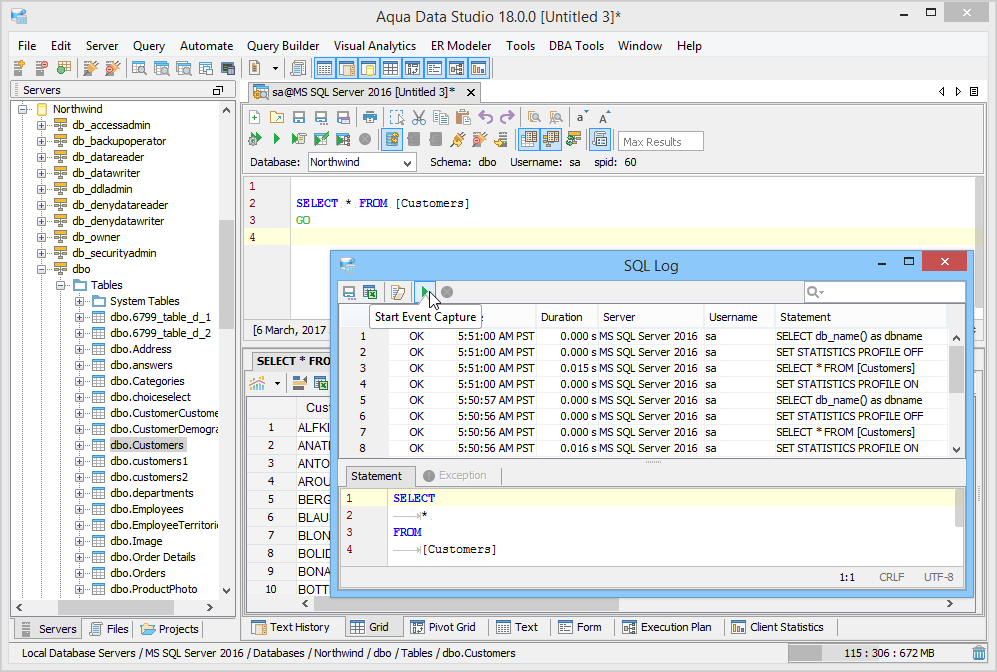Select the Statement tab in SQL Log
Image resolution: width=997 pixels, height=672 pixels.
376,476
